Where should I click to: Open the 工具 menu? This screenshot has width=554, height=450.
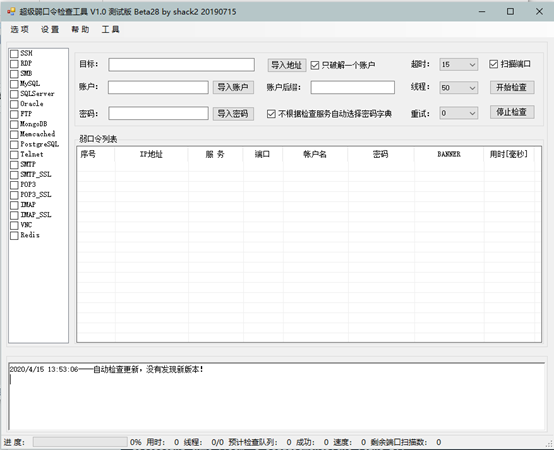[111, 29]
